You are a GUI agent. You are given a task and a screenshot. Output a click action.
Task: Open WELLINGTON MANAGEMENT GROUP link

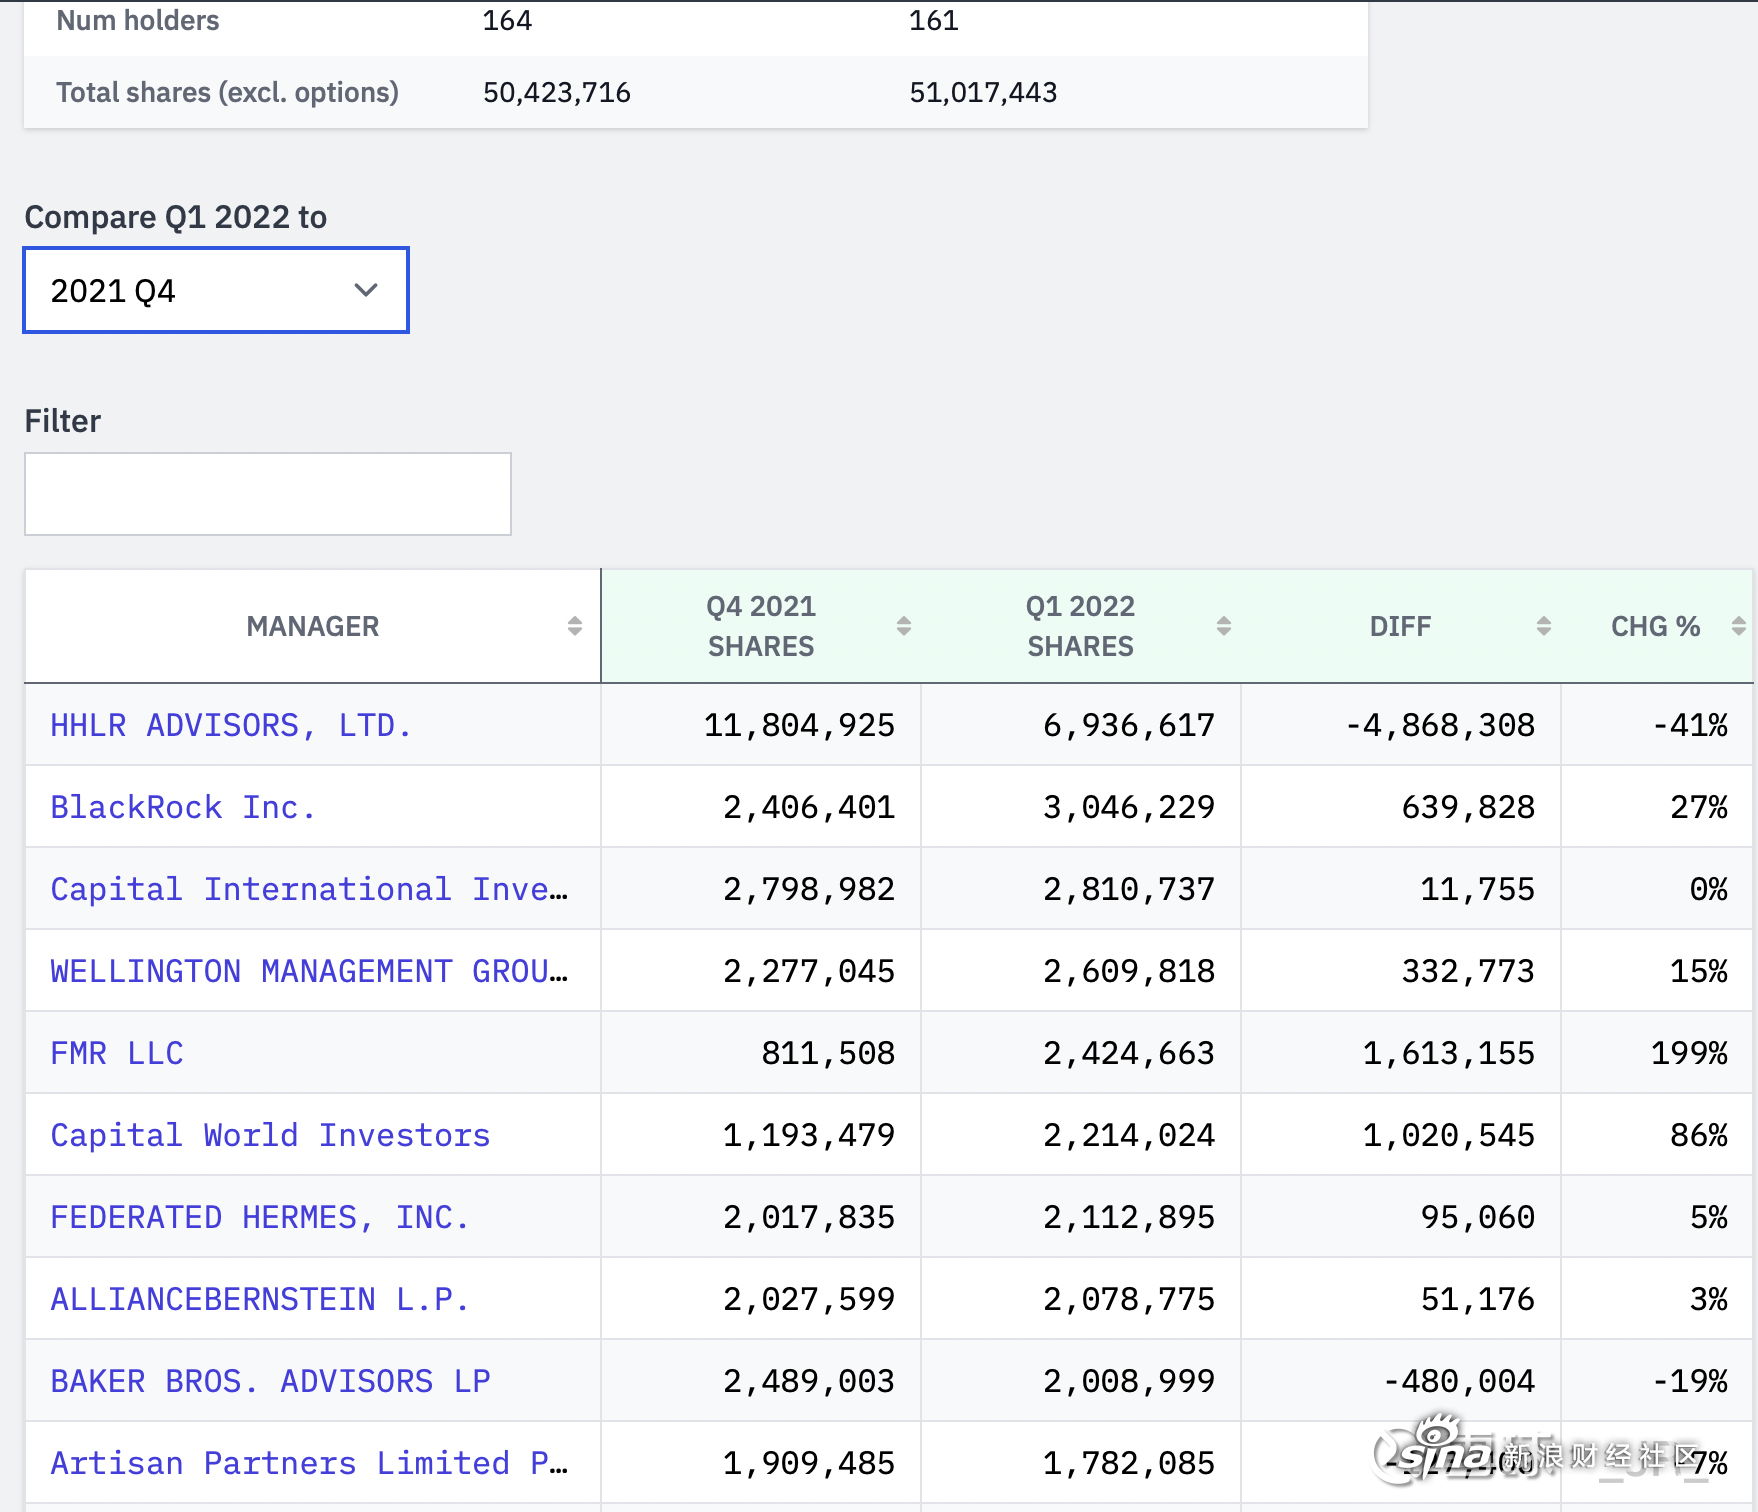(309, 971)
